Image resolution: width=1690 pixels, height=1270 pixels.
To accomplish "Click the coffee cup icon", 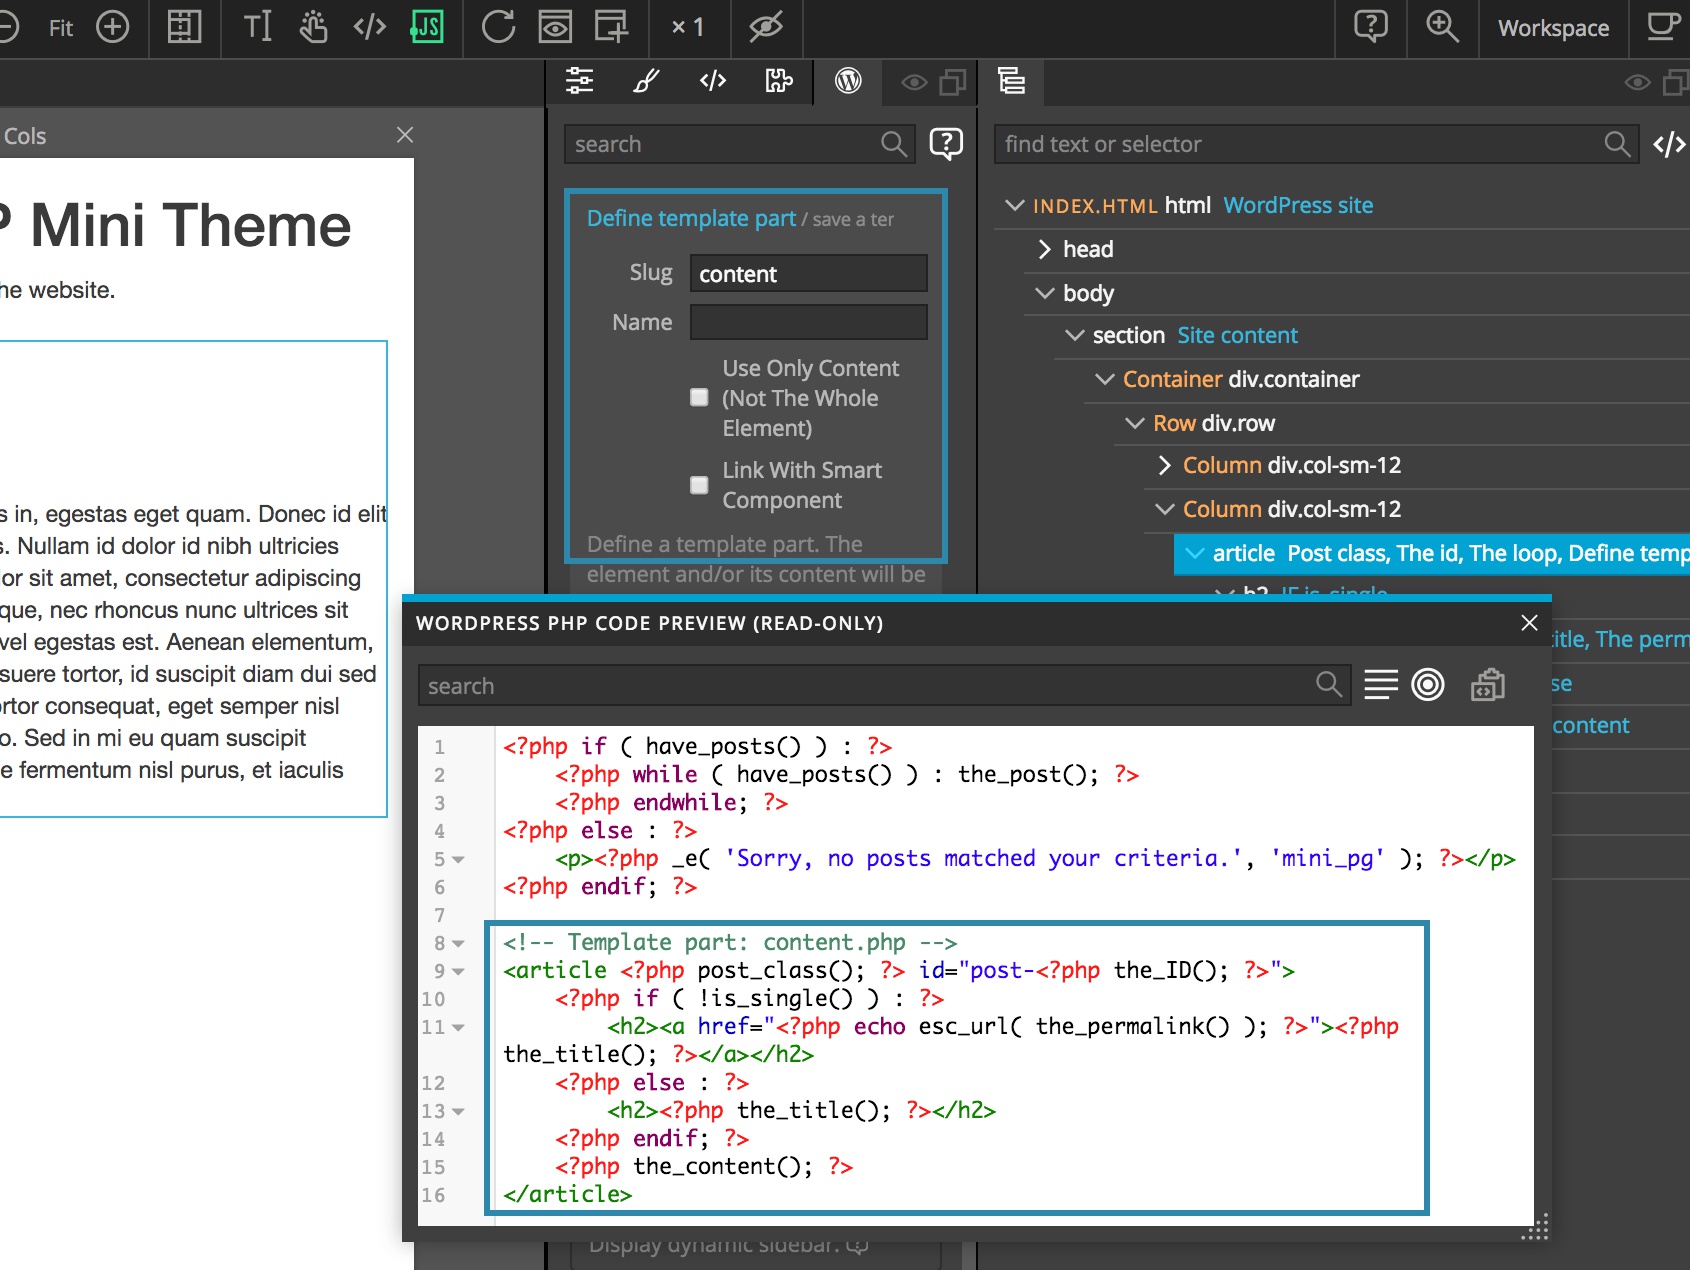I will pos(1664,26).
